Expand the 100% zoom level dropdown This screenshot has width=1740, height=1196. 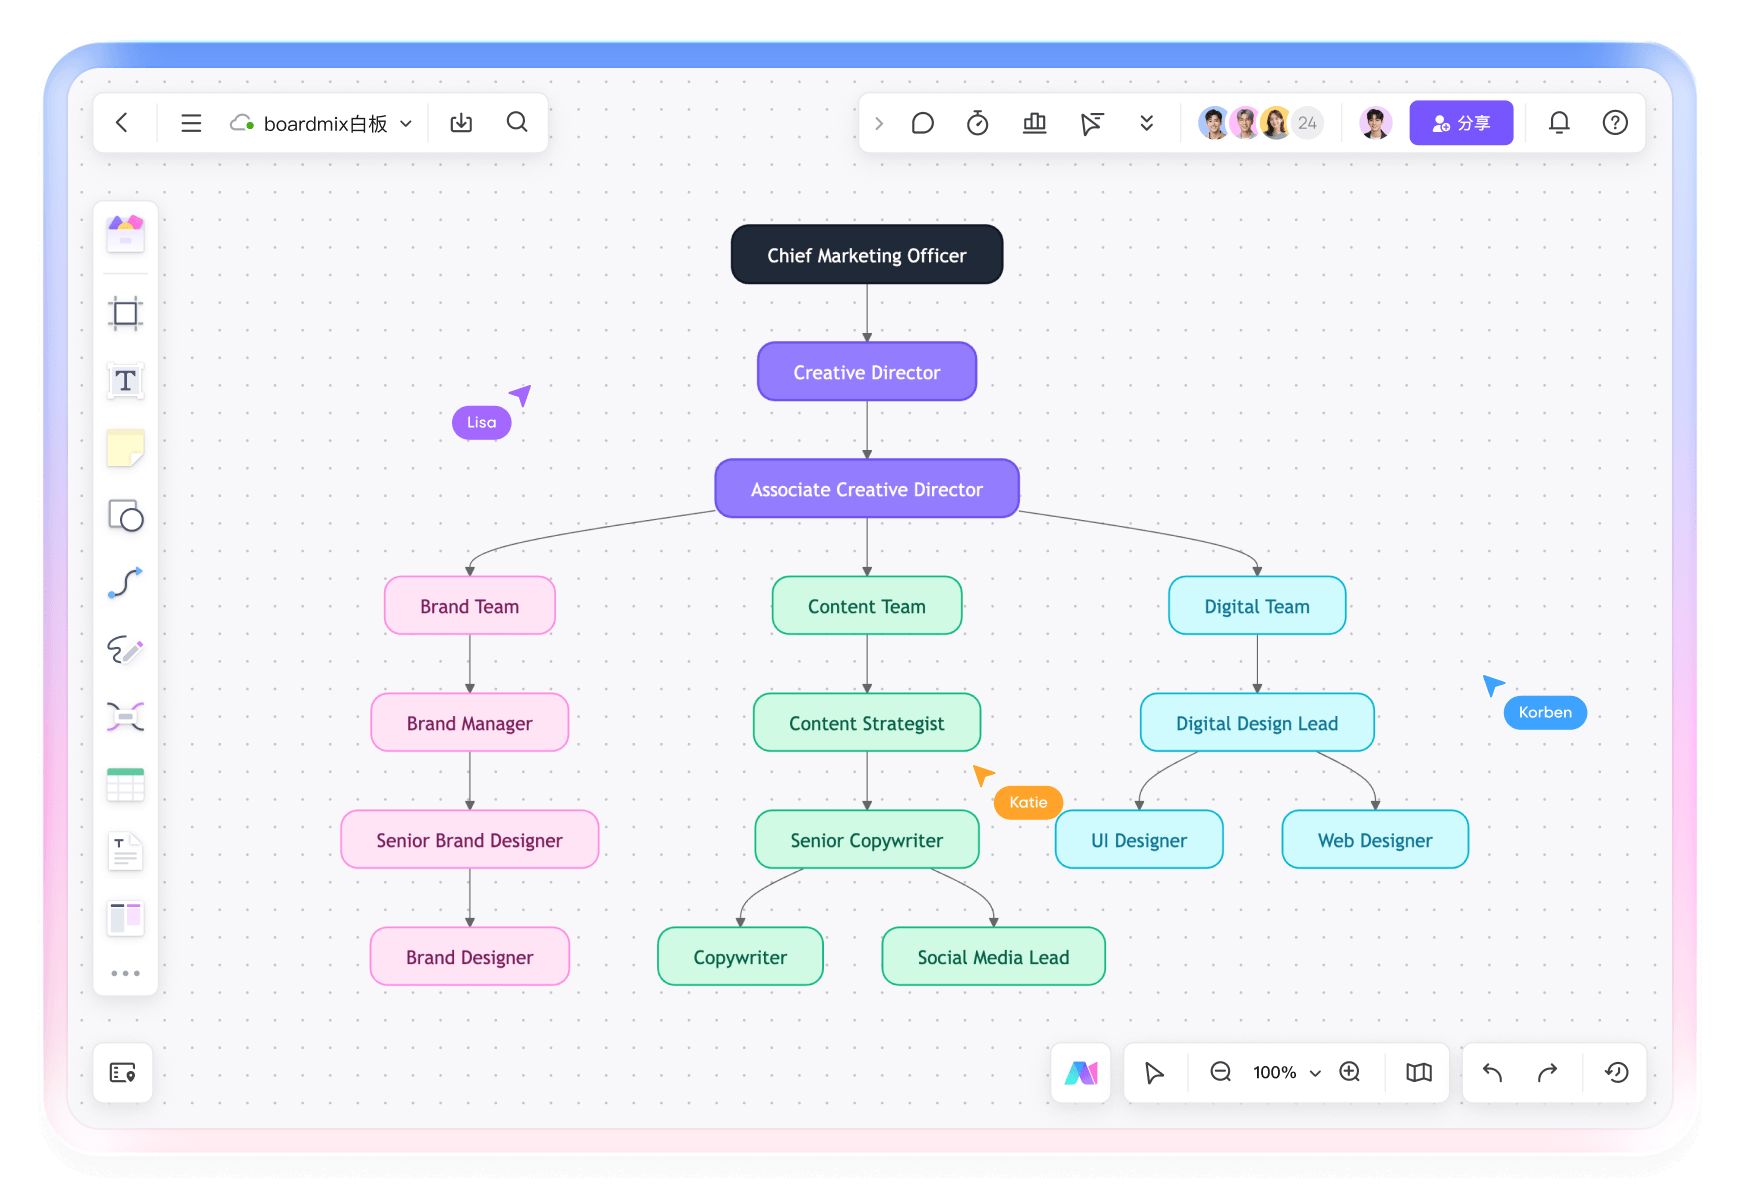(1315, 1073)
